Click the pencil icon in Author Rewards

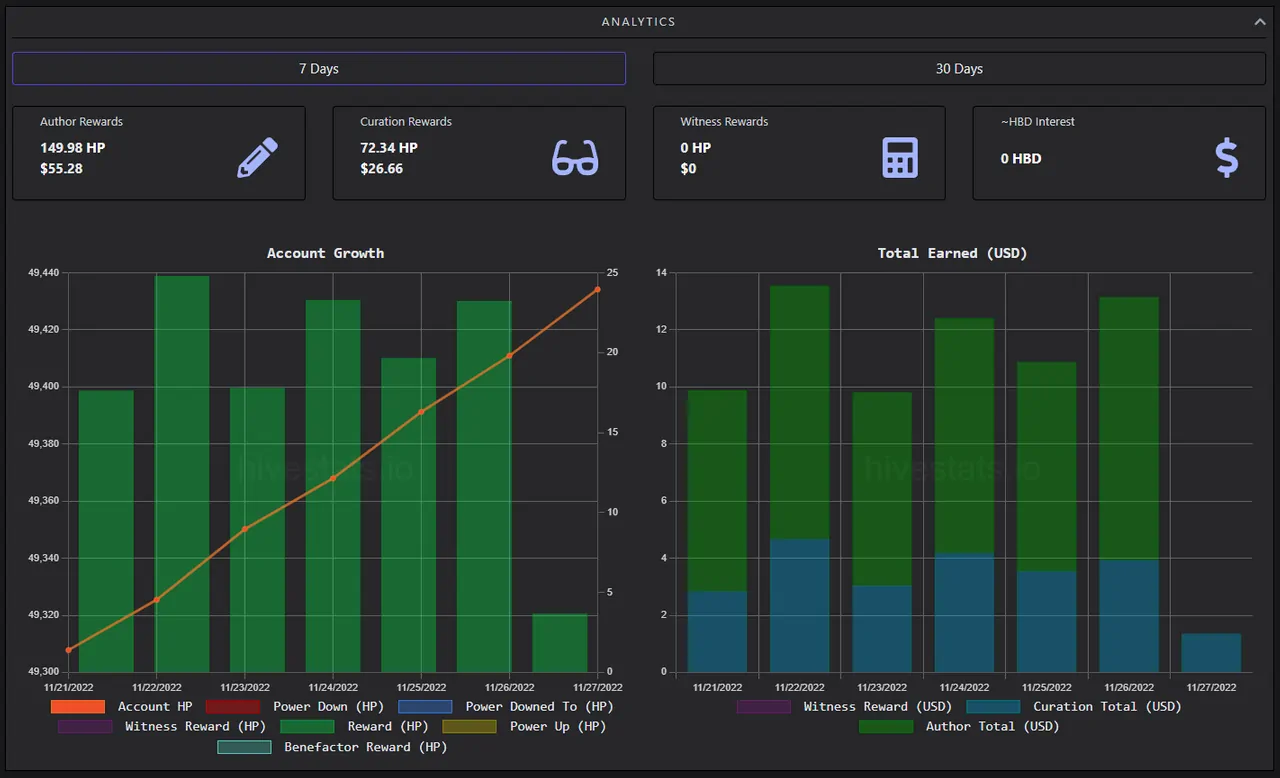pos(257,157)
